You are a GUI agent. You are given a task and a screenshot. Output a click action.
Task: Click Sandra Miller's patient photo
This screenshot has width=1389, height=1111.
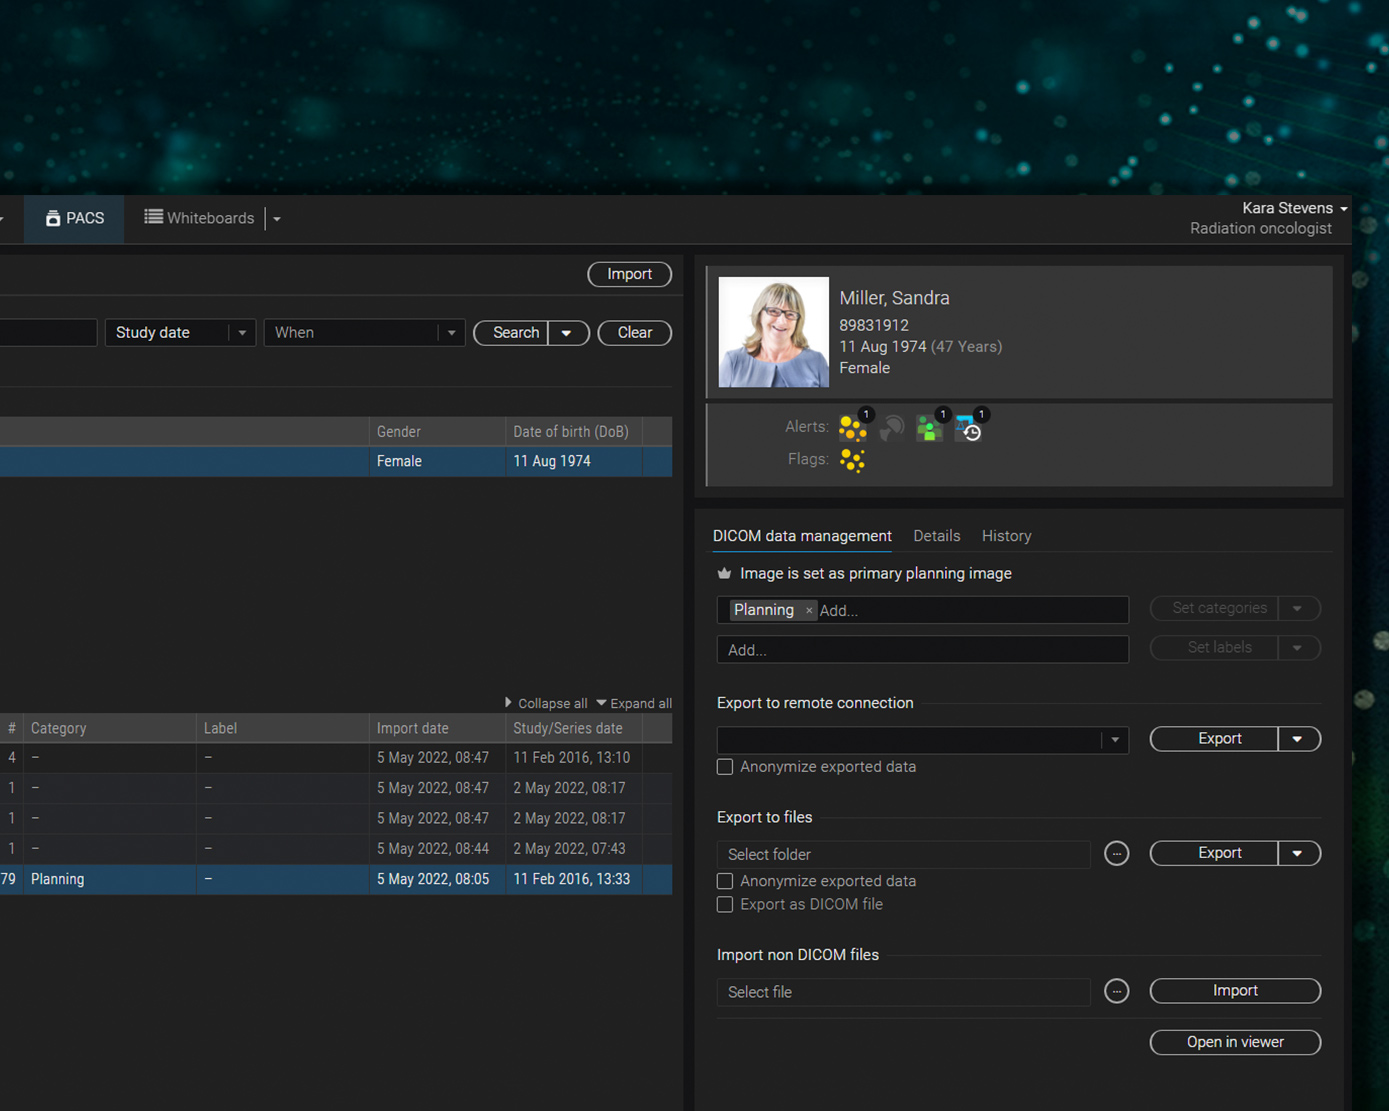(773, 332)
